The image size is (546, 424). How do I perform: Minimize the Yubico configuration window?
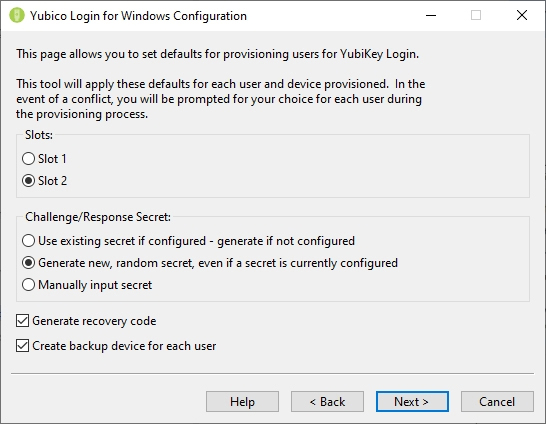(431, 15)
